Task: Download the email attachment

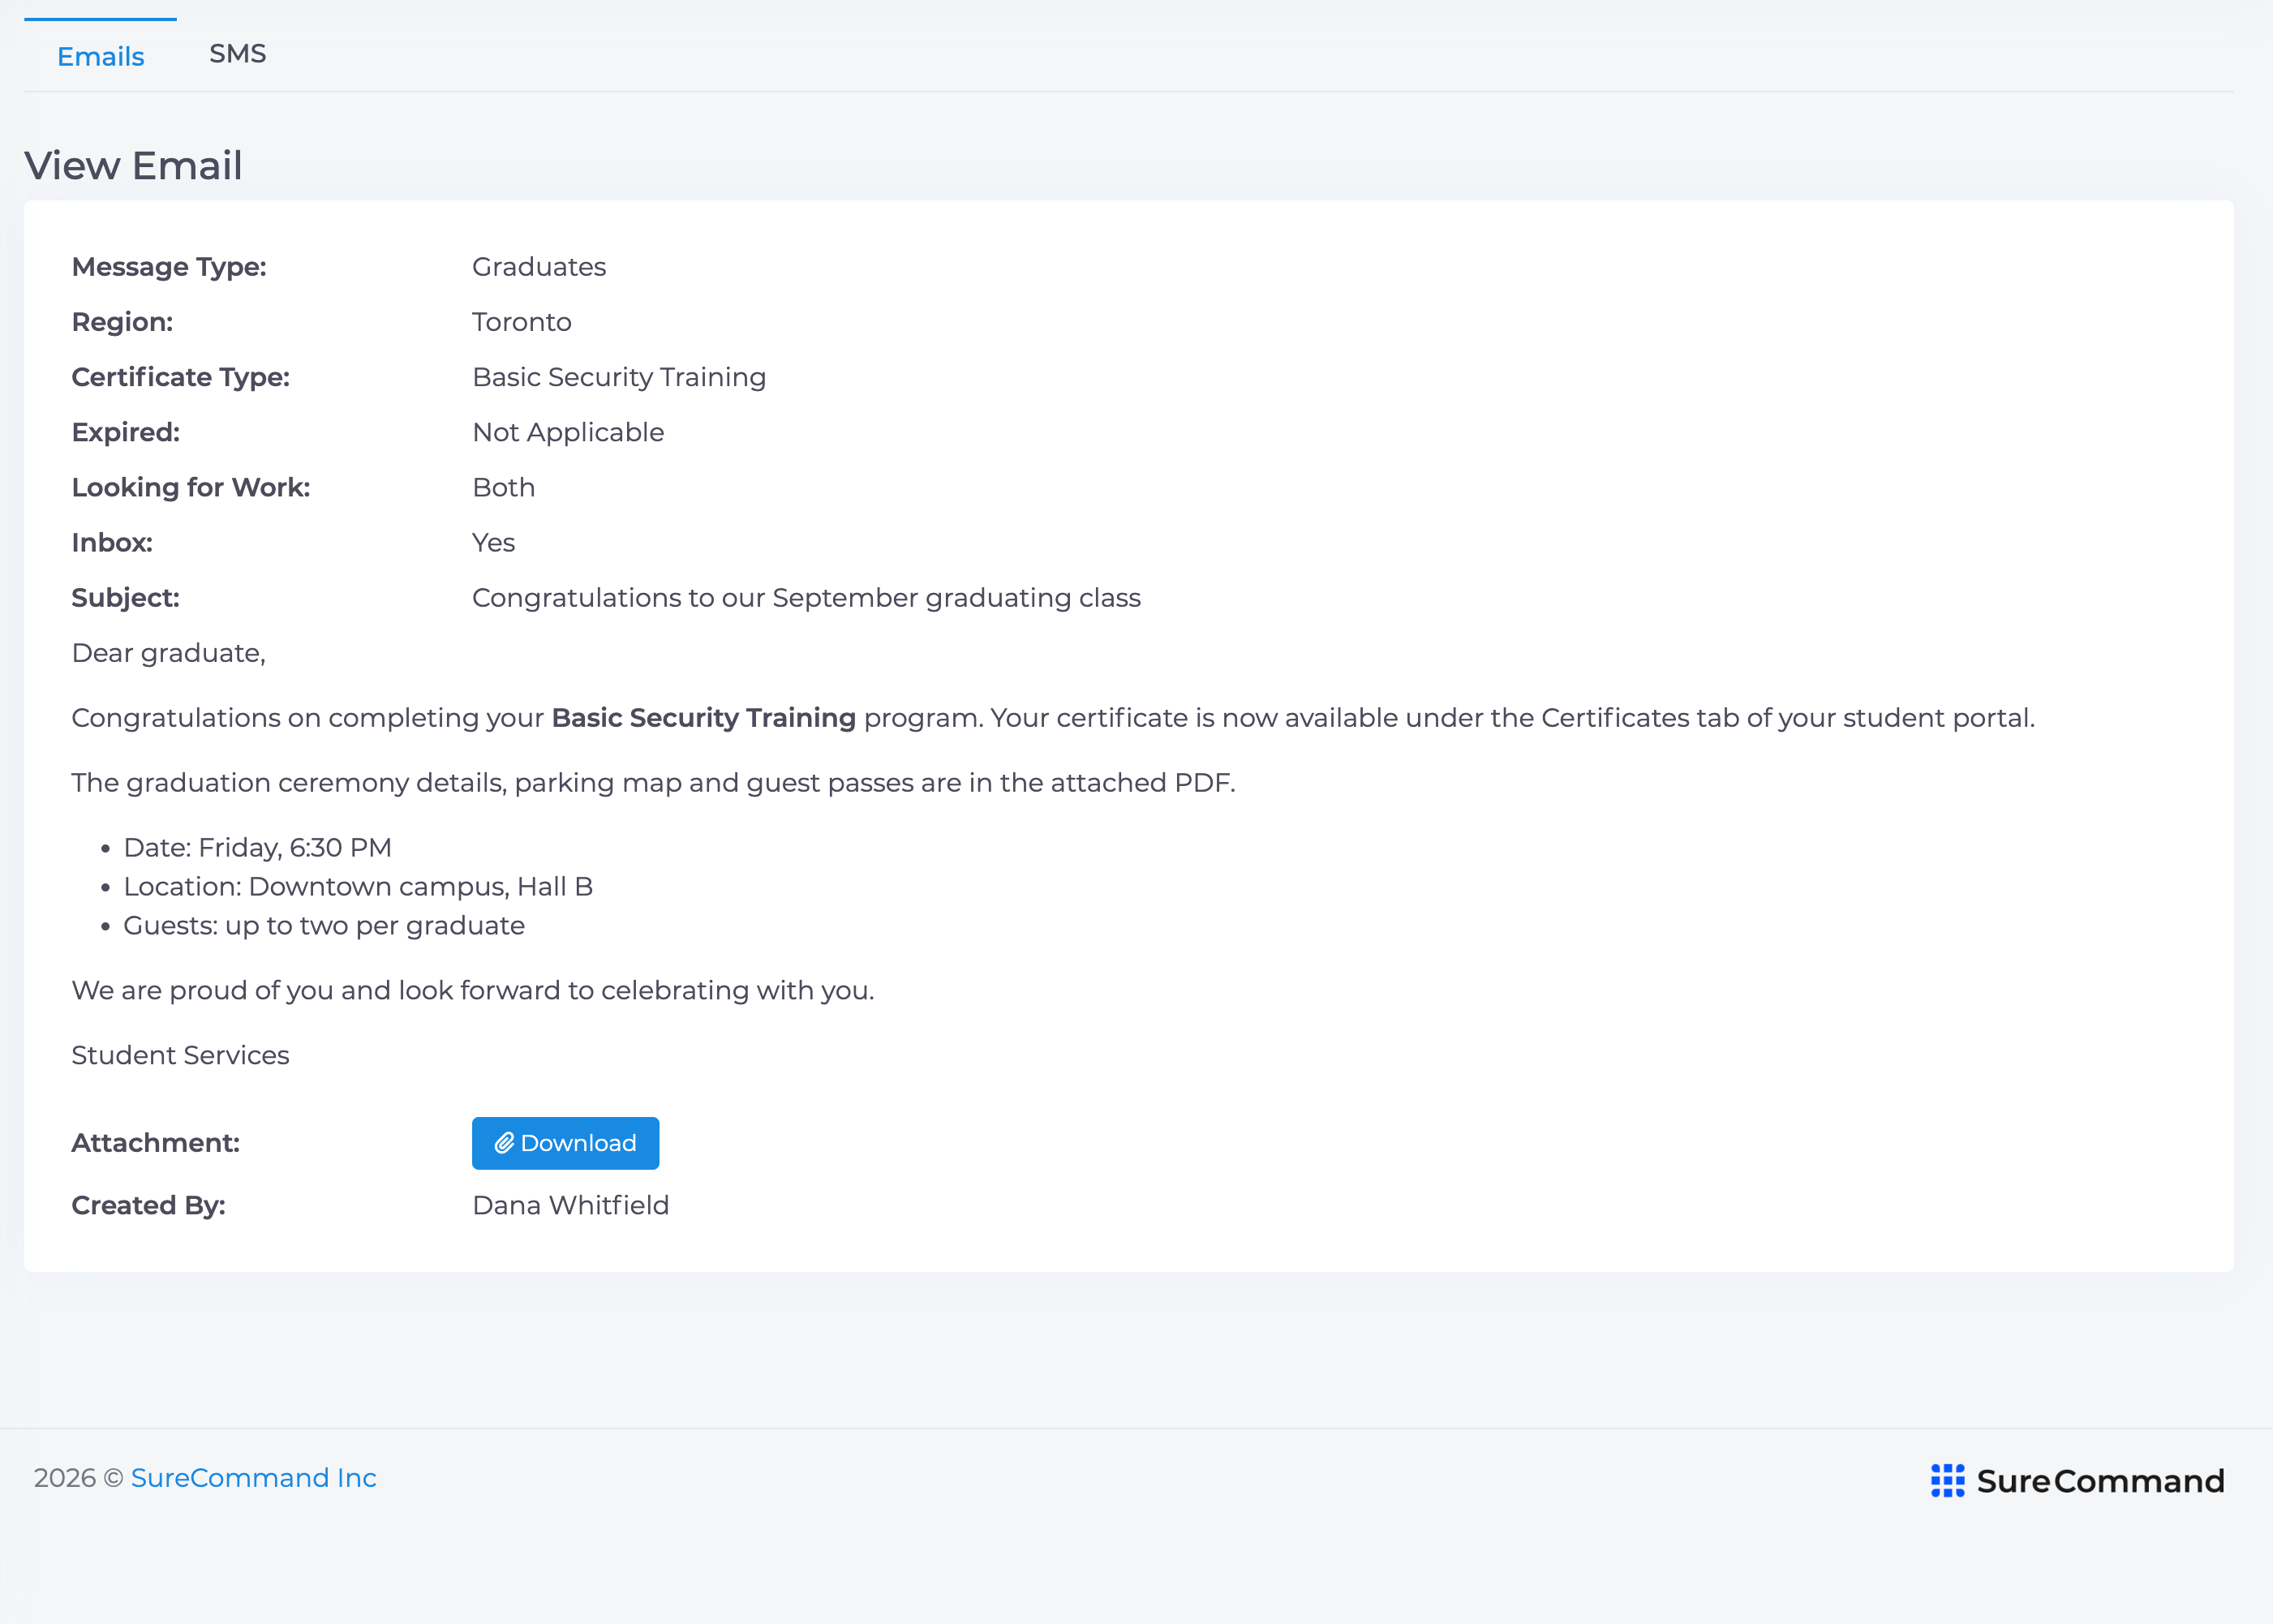Action: coord(565,1143)
